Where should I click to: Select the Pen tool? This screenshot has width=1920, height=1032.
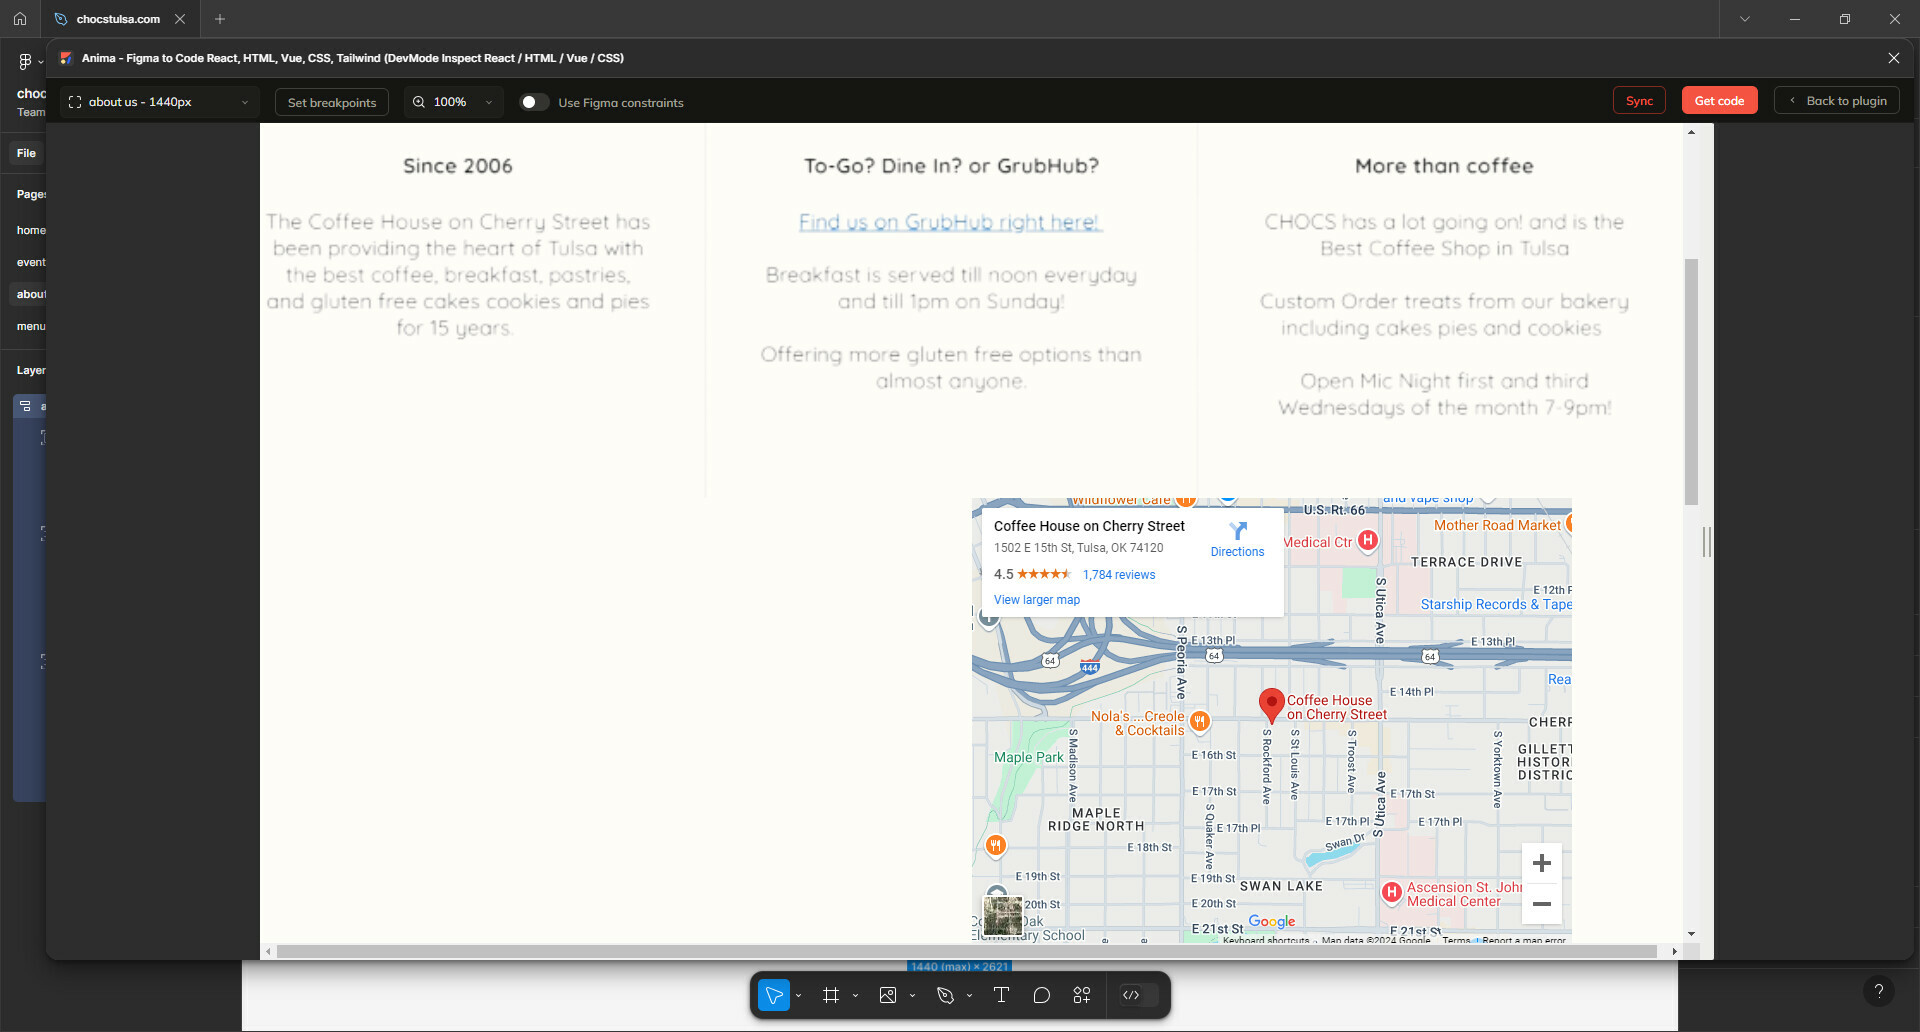coord(945,995)
